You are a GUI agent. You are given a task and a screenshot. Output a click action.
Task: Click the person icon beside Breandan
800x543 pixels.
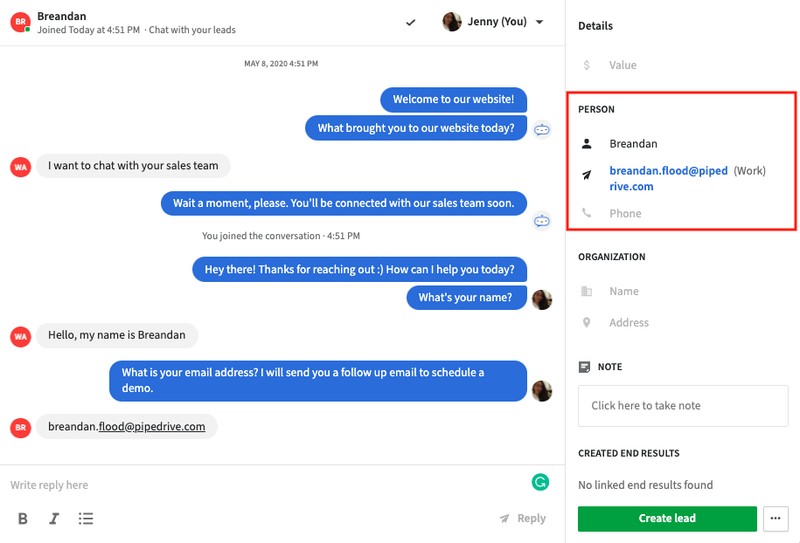tap(587, 144)
